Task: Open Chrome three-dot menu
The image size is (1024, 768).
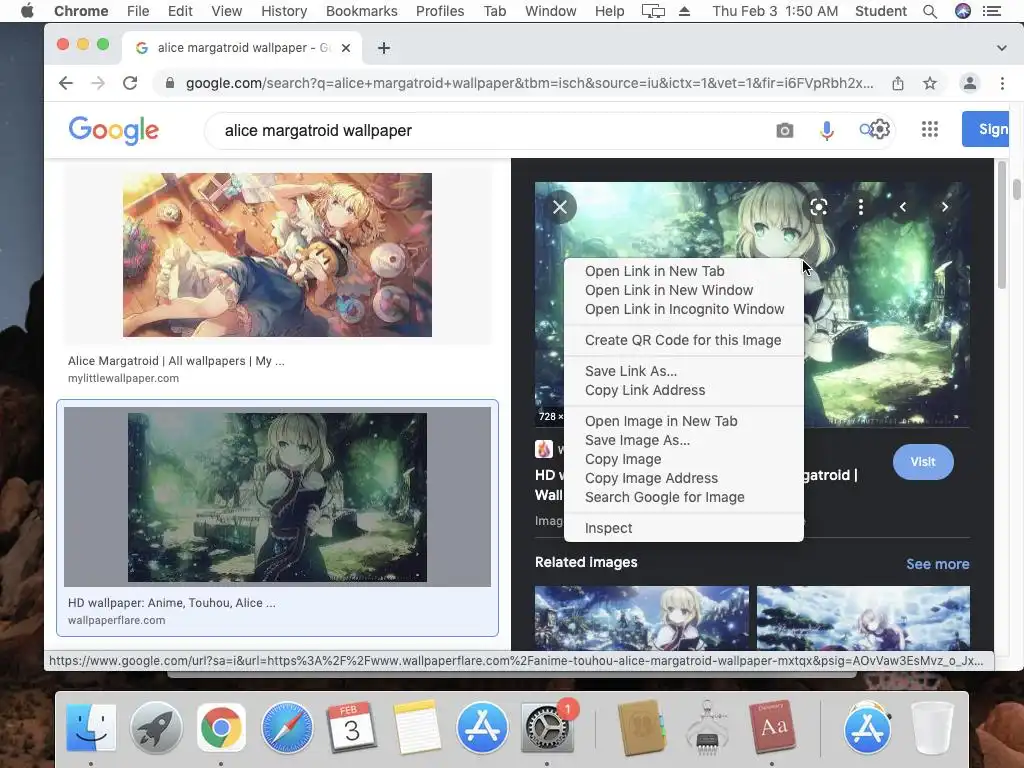Action: [x=1002, y=83]
